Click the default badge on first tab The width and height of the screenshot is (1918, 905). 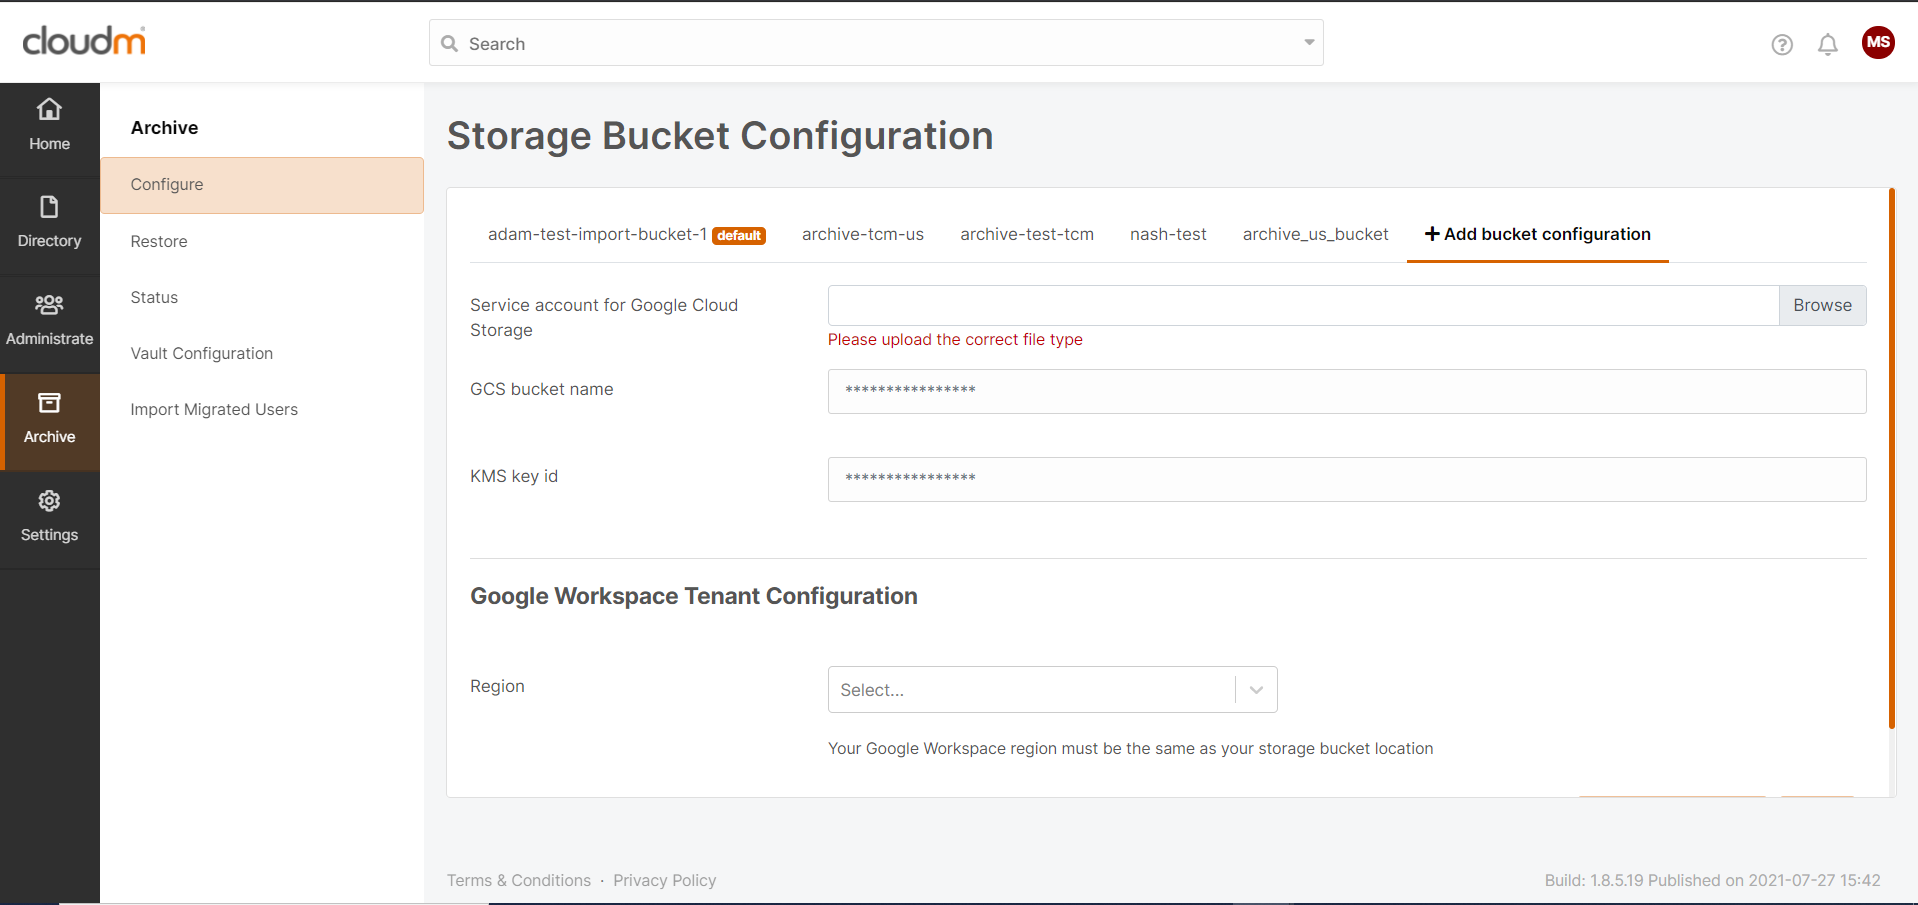pyautogui.click(x=739, y=236)
